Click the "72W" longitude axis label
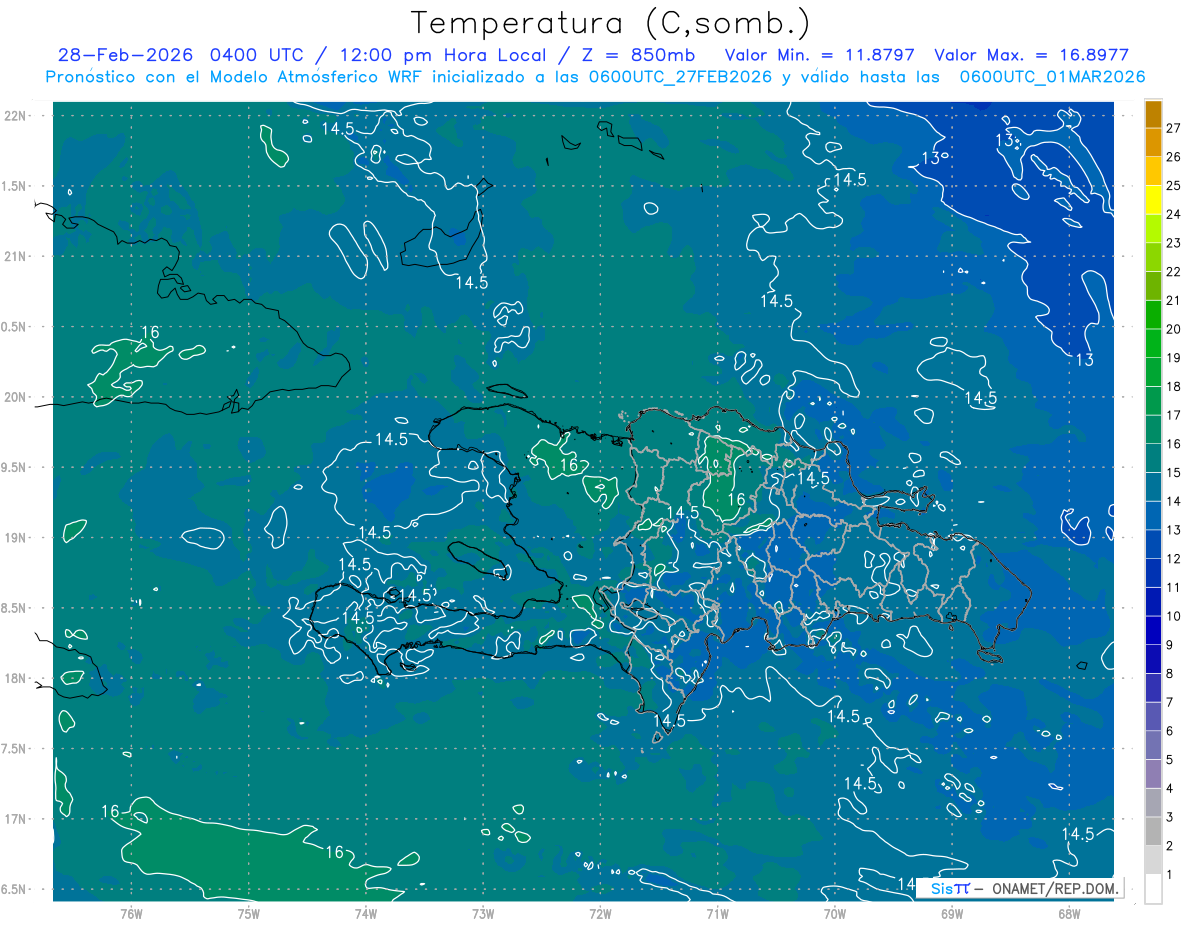 600,913
